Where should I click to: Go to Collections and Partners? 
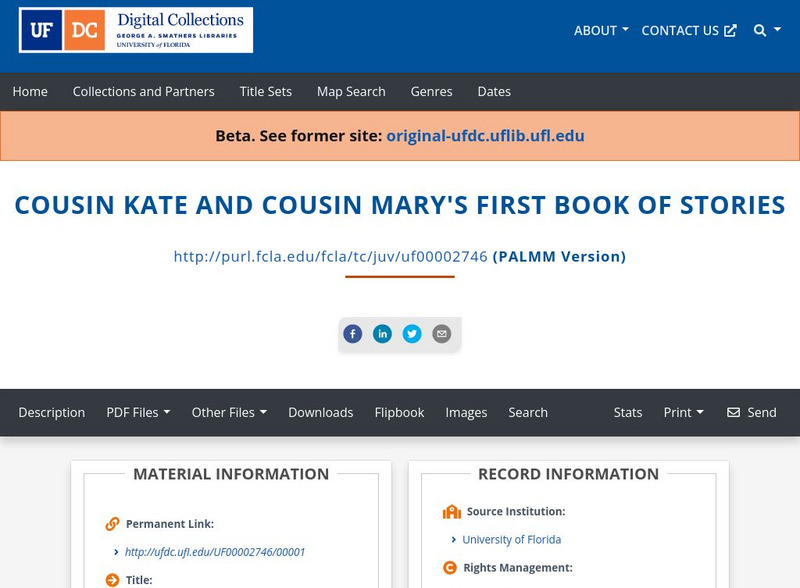coord(143,91)
